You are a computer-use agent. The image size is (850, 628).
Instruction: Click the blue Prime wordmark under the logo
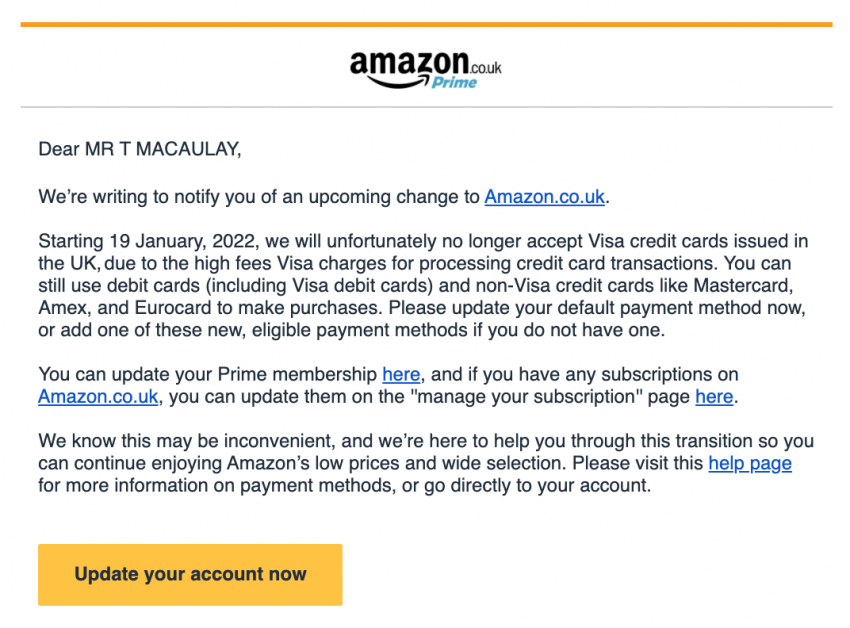coord(454,83)
